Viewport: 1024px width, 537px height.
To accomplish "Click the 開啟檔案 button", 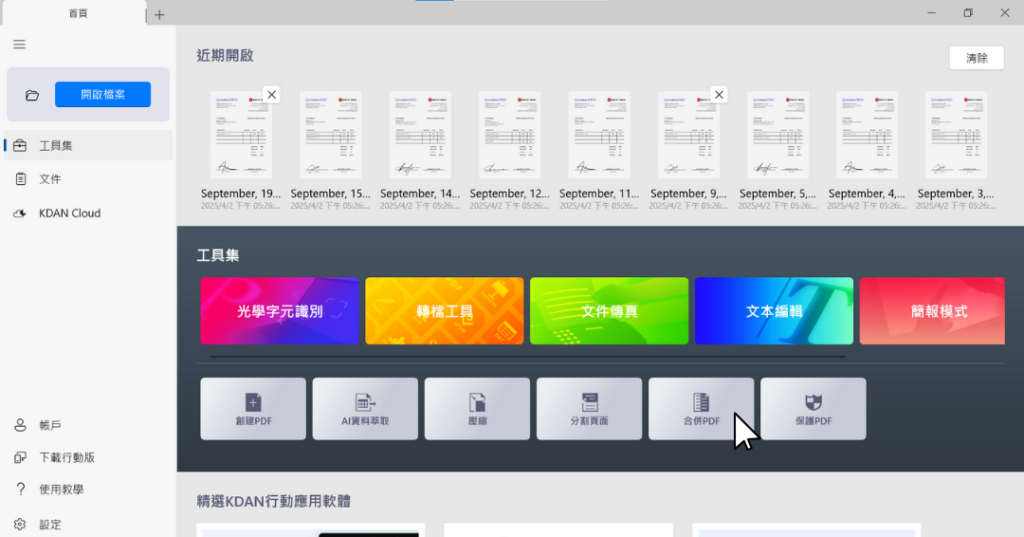I will (x=103, y=95).
